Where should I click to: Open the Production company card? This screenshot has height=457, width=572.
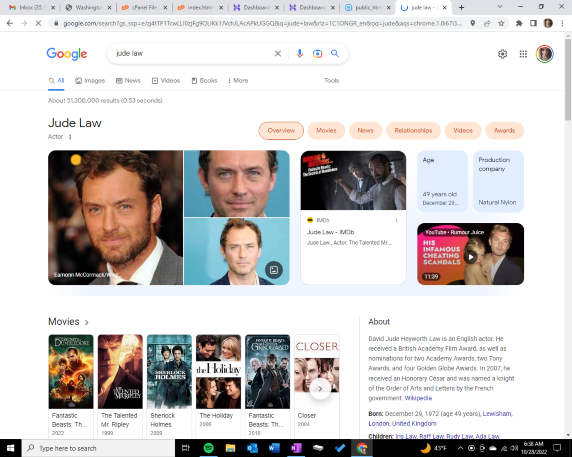coord(498,181)
